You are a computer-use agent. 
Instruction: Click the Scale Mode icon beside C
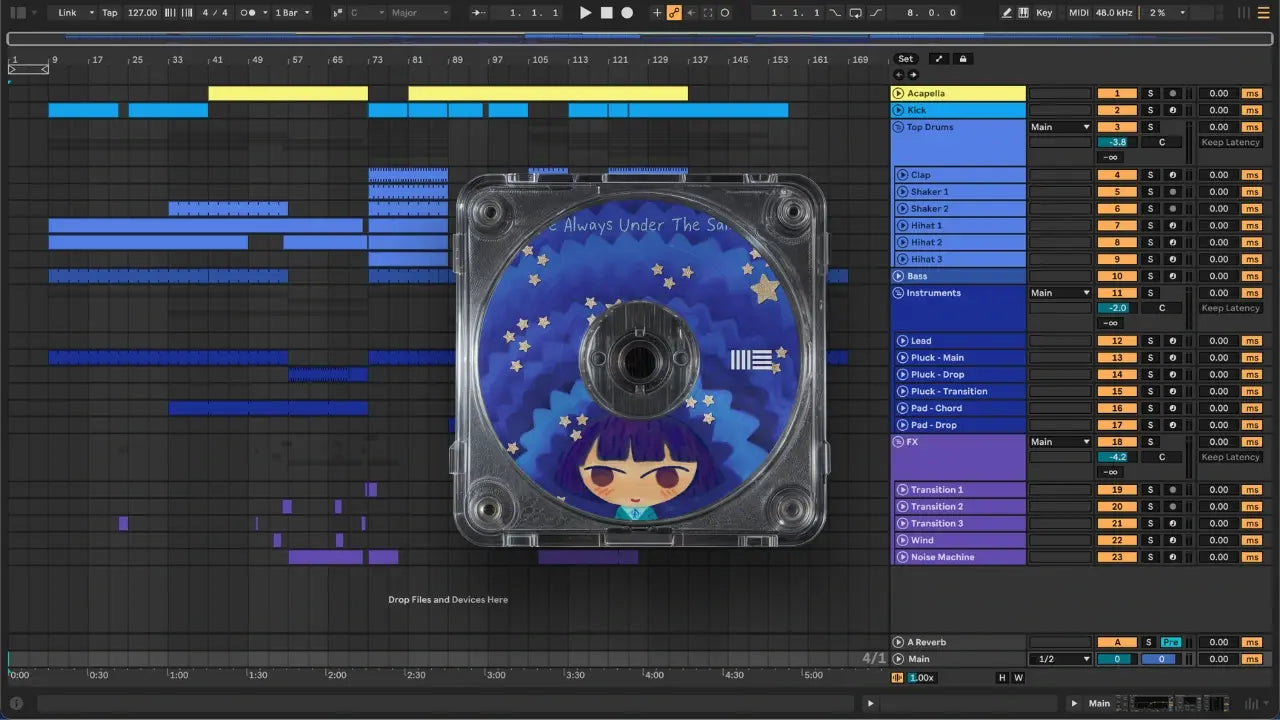(338, 13)
